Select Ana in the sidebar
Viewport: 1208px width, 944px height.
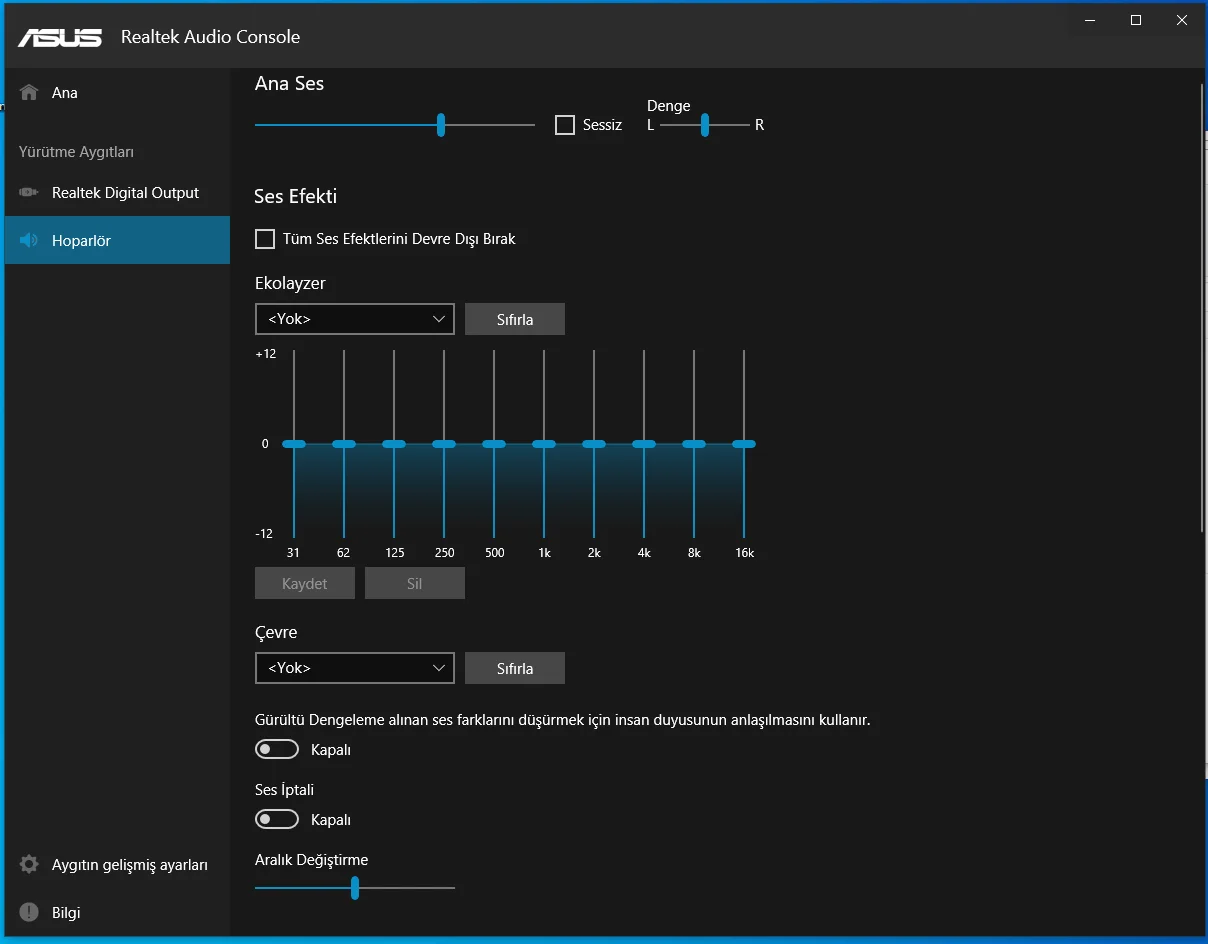tap(62, 92)
